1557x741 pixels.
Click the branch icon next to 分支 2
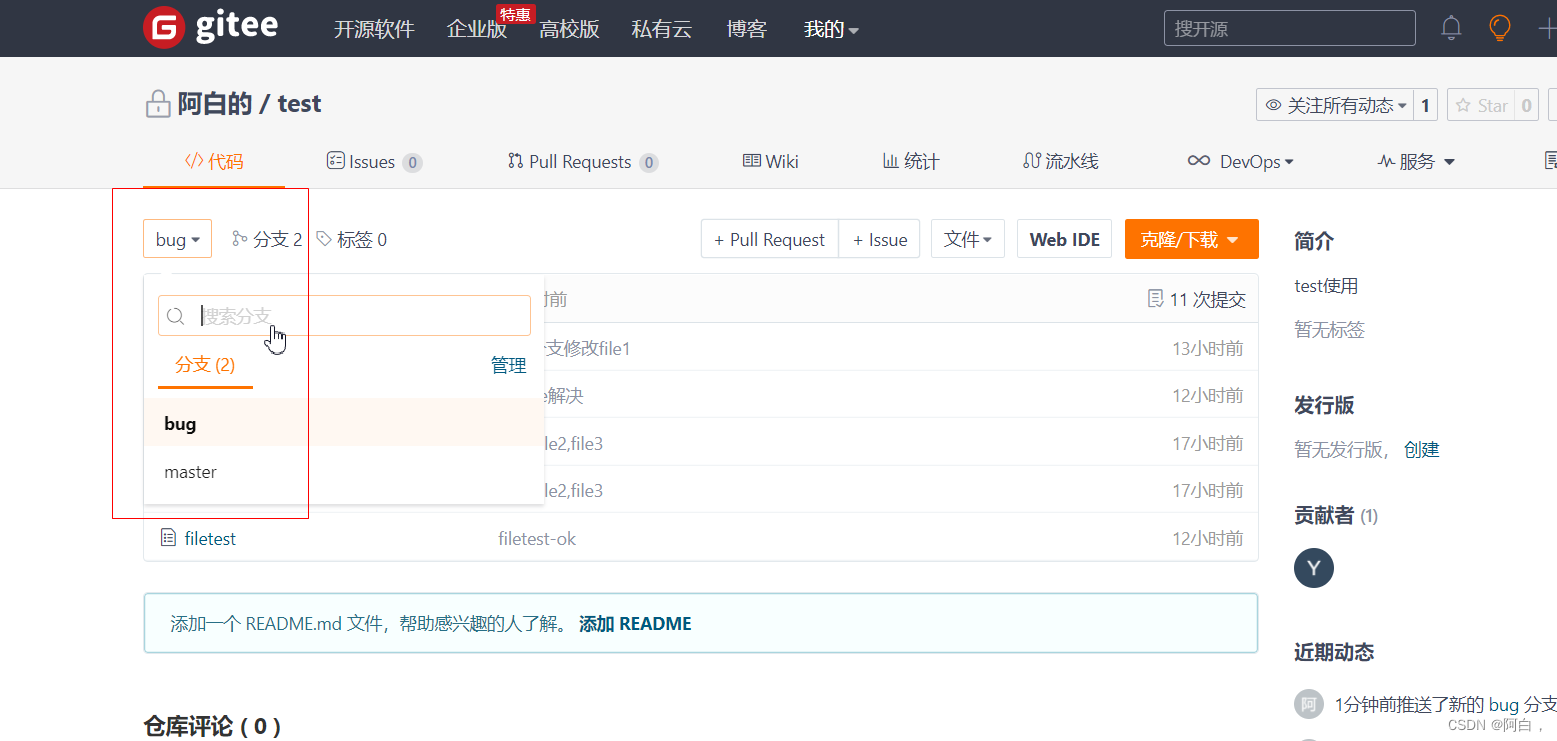pyautogui.click(x=239, y=239)
